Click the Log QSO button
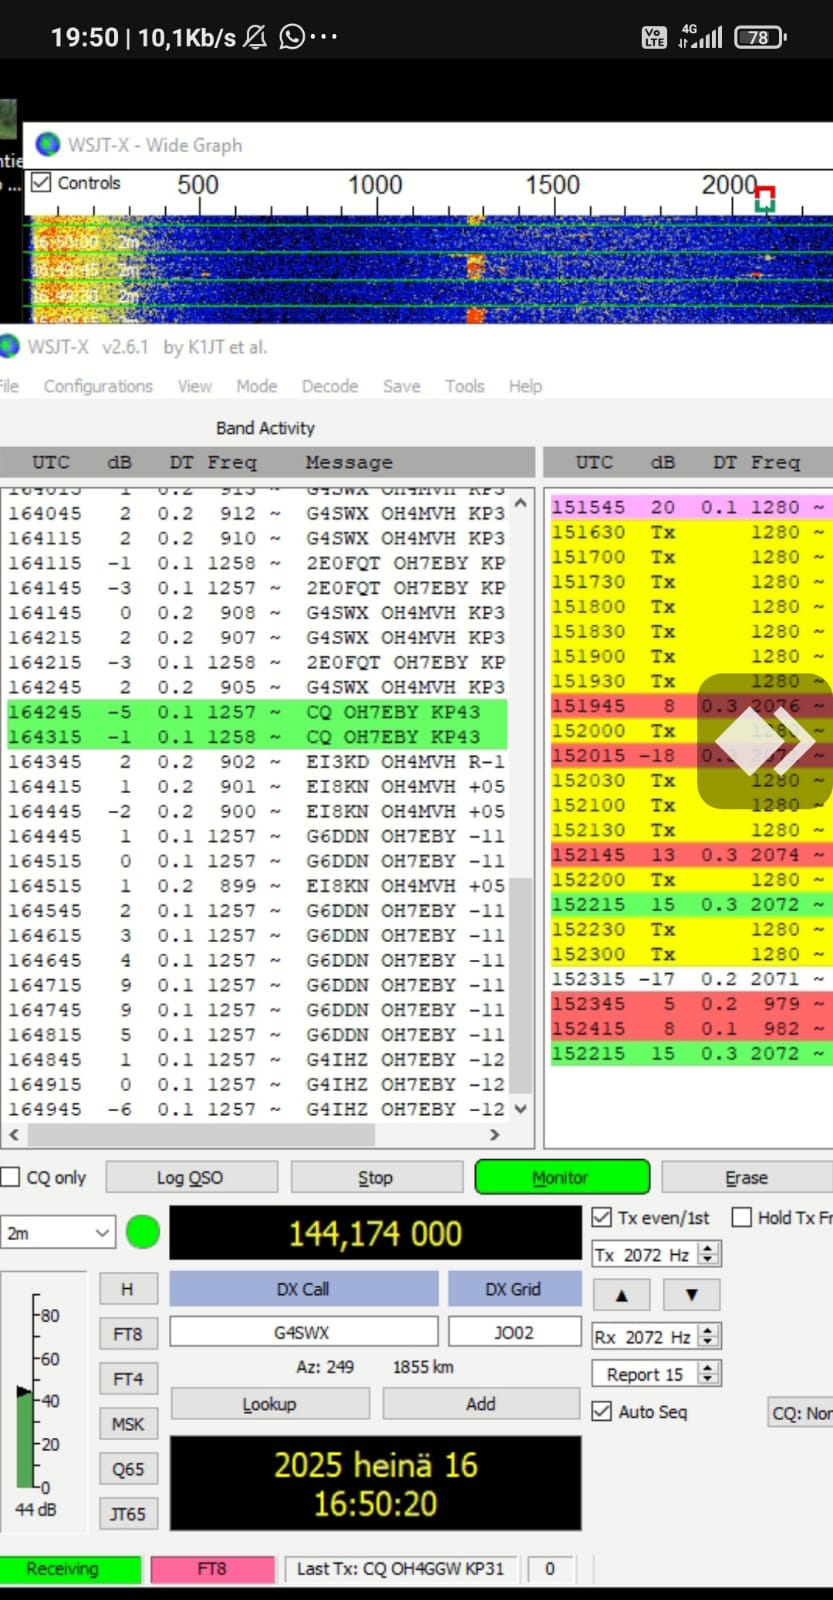Image resolution: width=833 pixels, height=1600 pixels. click(x=190, y=1177)
